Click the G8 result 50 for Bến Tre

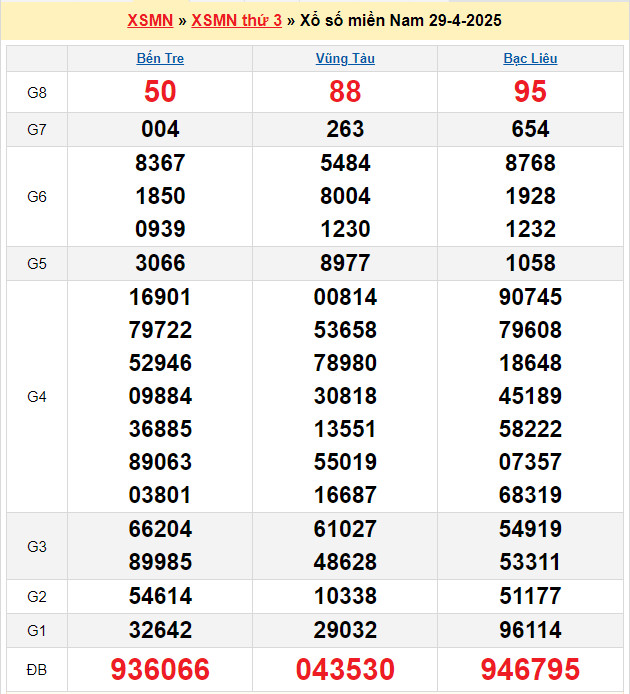point(160,92)
